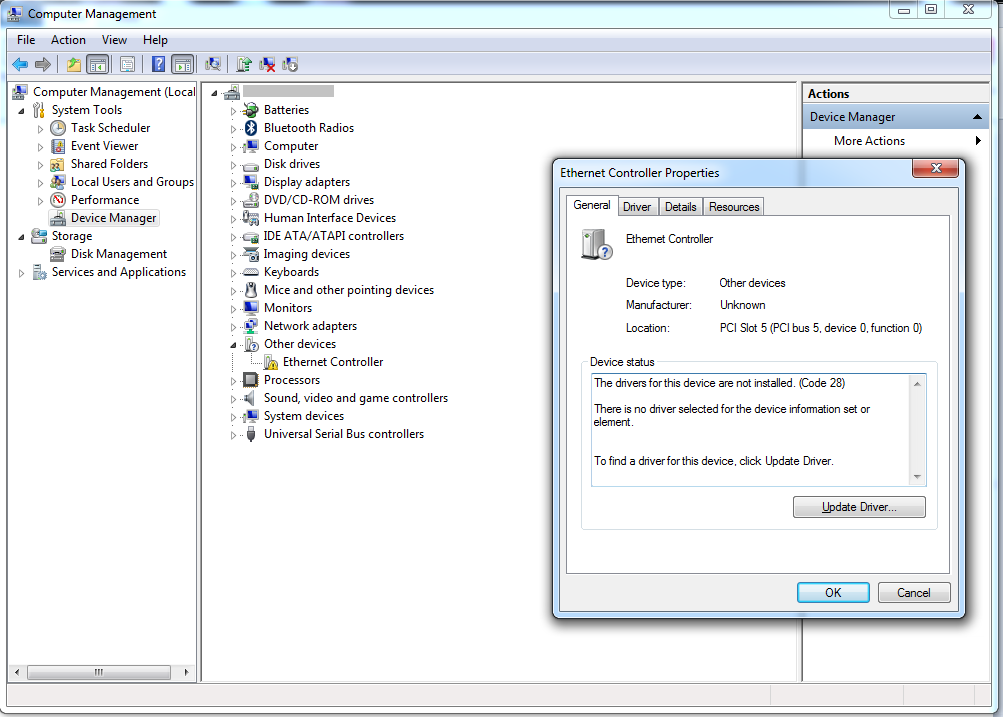This screenshot has height=717, width=1003.
Task: Click the blue Help question mark toolbar icon
Action: click(x=158, y=64)
